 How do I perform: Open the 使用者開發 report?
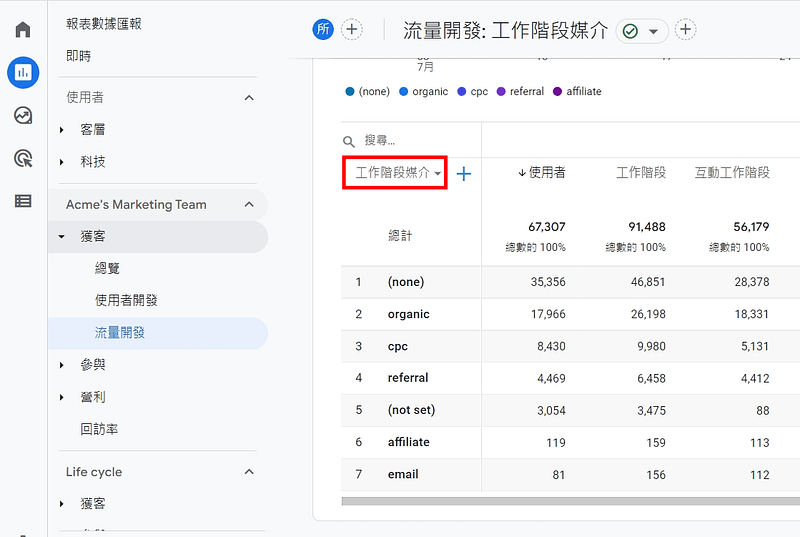pyautogui.click(x=126, y=300)
